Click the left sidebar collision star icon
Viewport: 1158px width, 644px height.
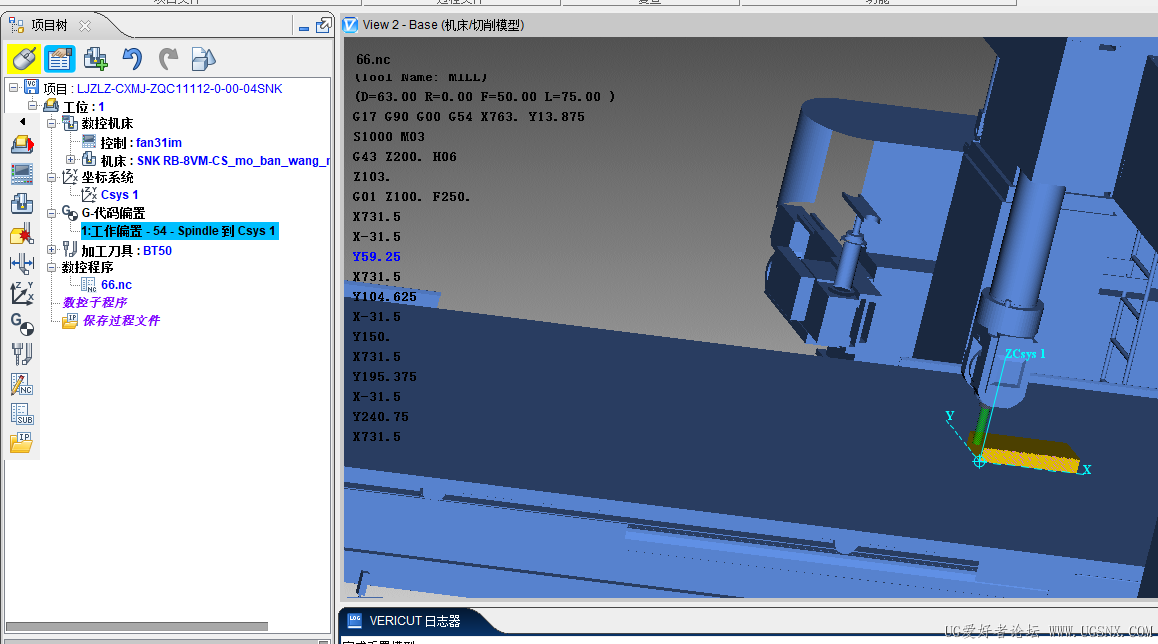(22, 234)
